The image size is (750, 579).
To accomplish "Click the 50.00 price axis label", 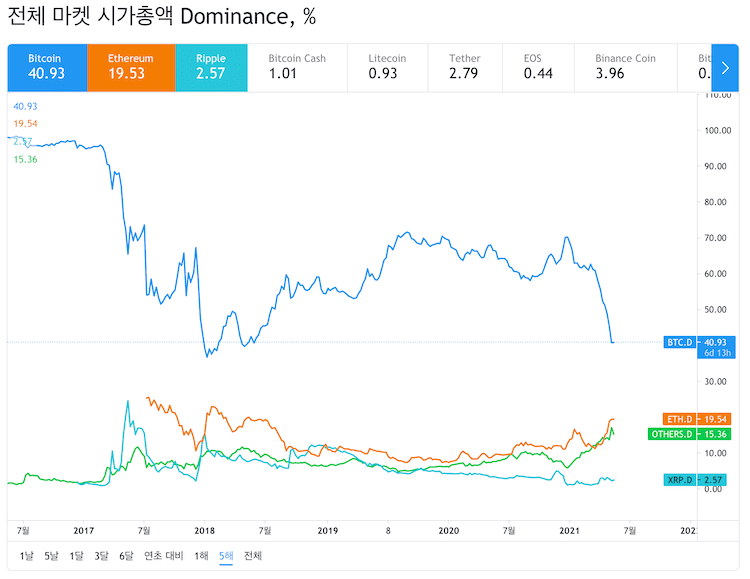I will 715,309.
